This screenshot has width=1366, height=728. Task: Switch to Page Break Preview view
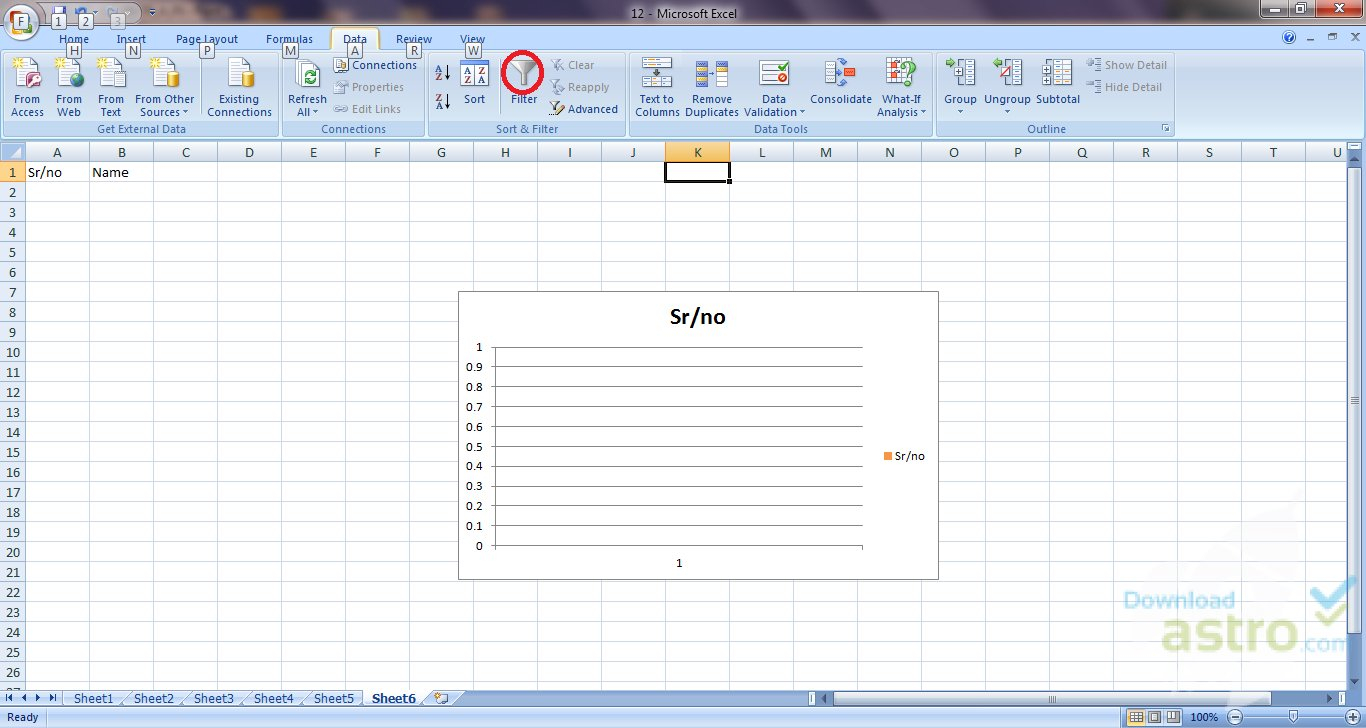click(1174, 717)
